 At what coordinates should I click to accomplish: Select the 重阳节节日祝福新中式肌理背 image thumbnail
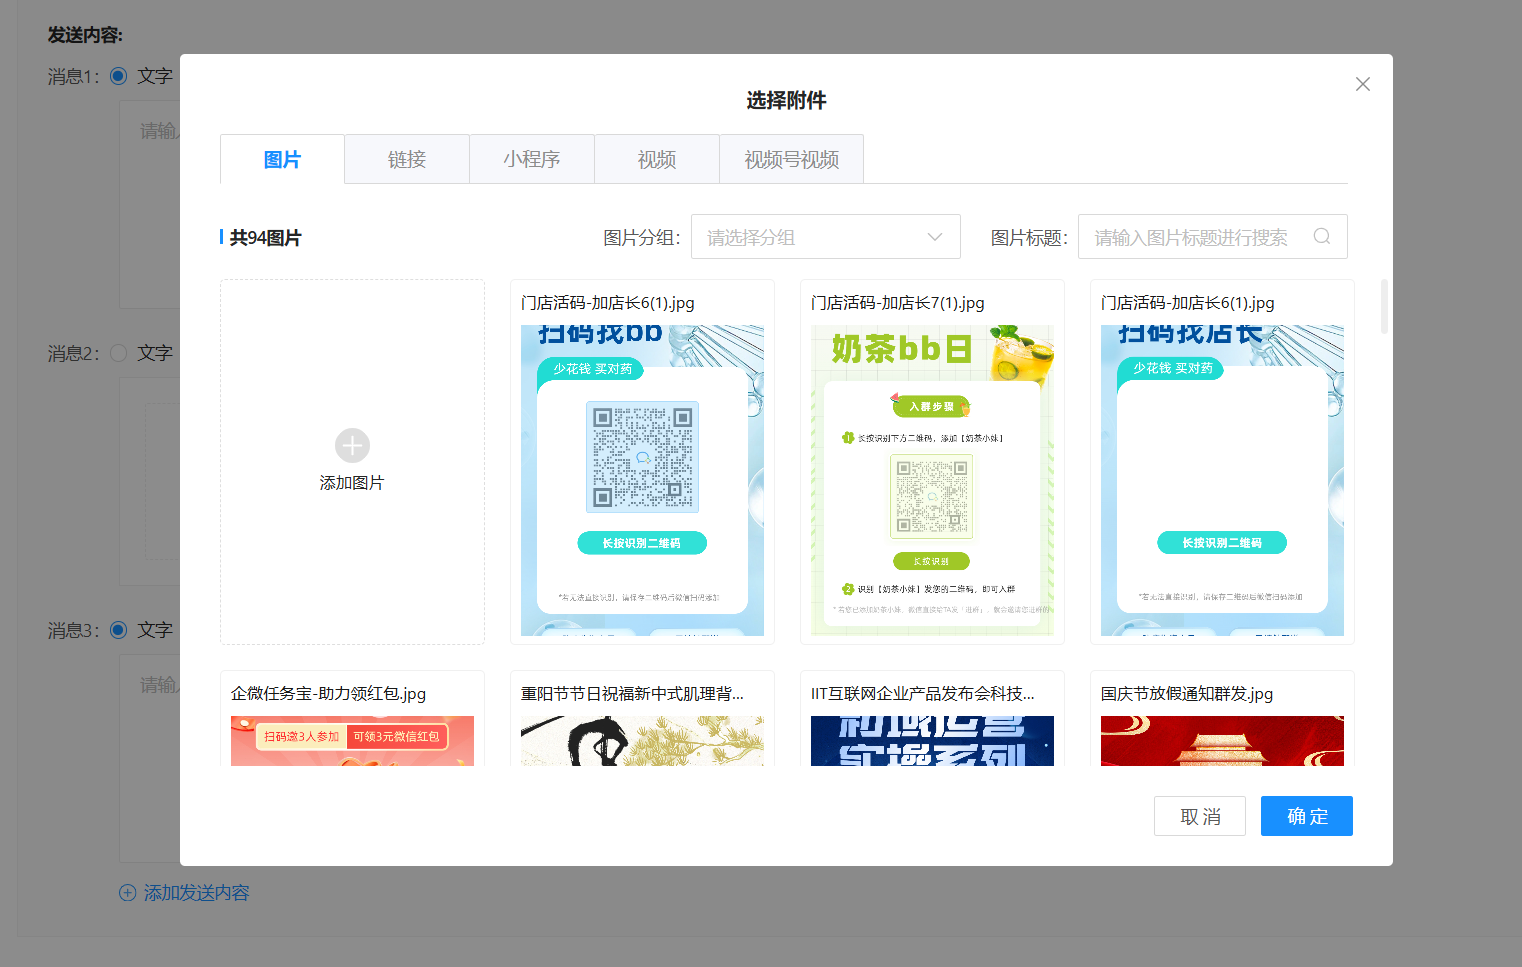pos(642,741)
